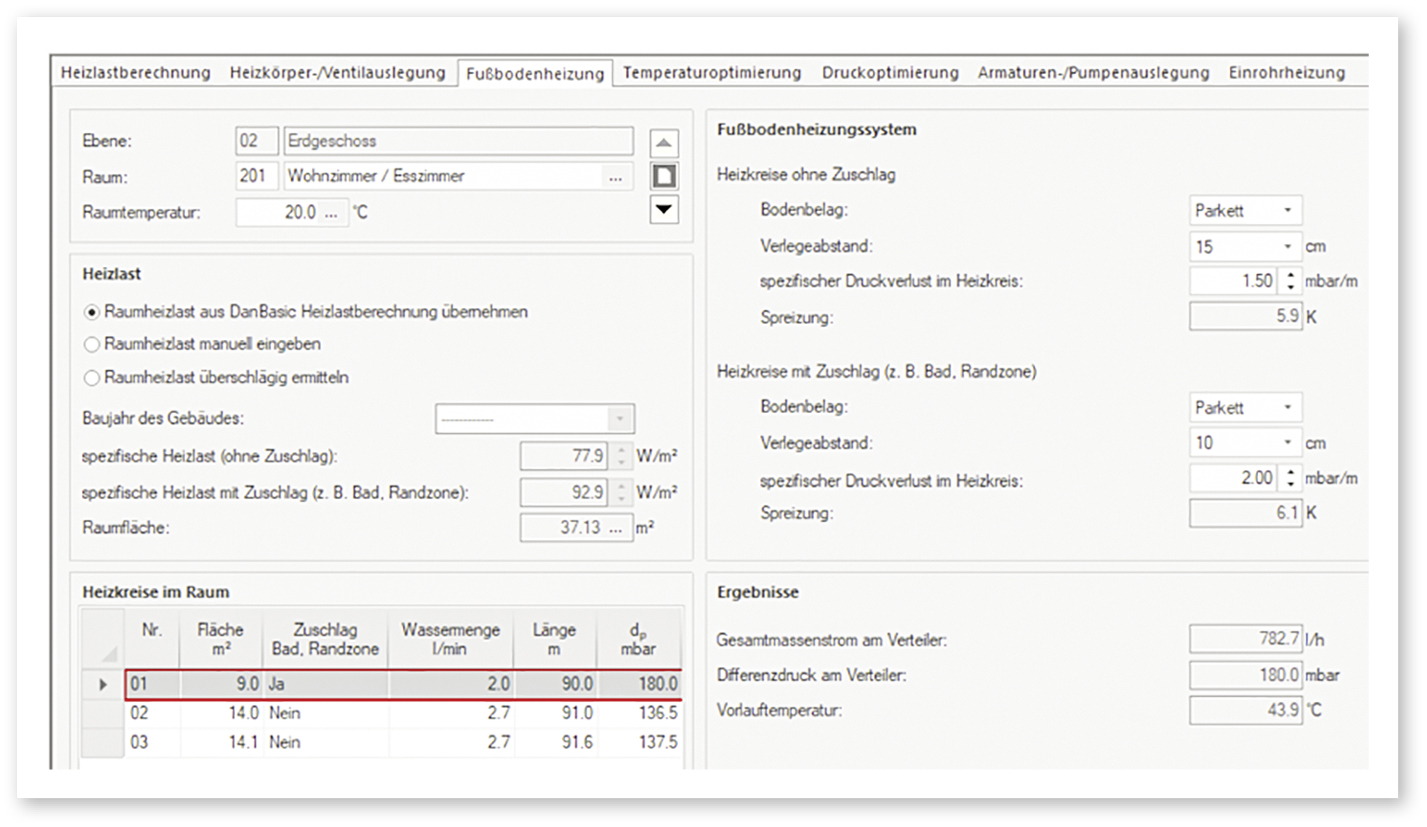This screenshot has height=827, width=1427.
Task: Click ellipsis button in Raumfläche field
Action: (x=615, y=528)
